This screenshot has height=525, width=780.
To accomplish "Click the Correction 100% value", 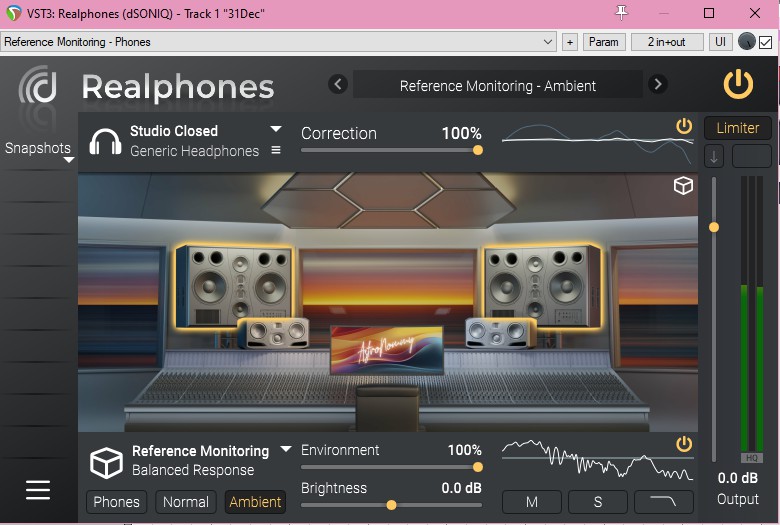I will click(461, 133).
